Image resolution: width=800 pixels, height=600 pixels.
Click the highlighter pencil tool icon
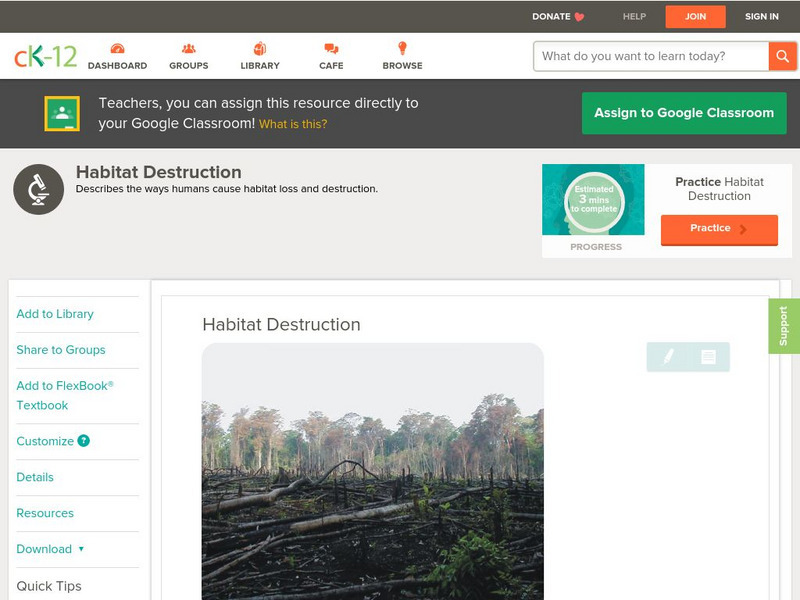pos(668,357)
